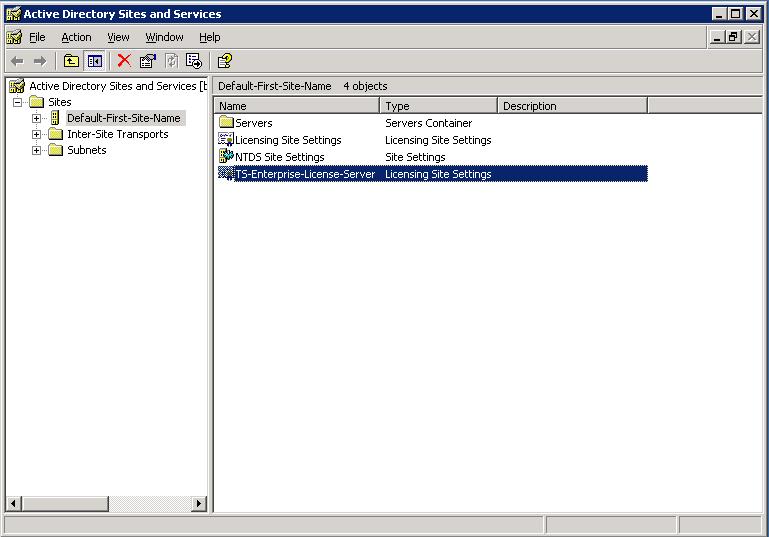Screen dimensions: 769x537
Task: Click the MMC icon beside File menu
Action: point(14,37)
